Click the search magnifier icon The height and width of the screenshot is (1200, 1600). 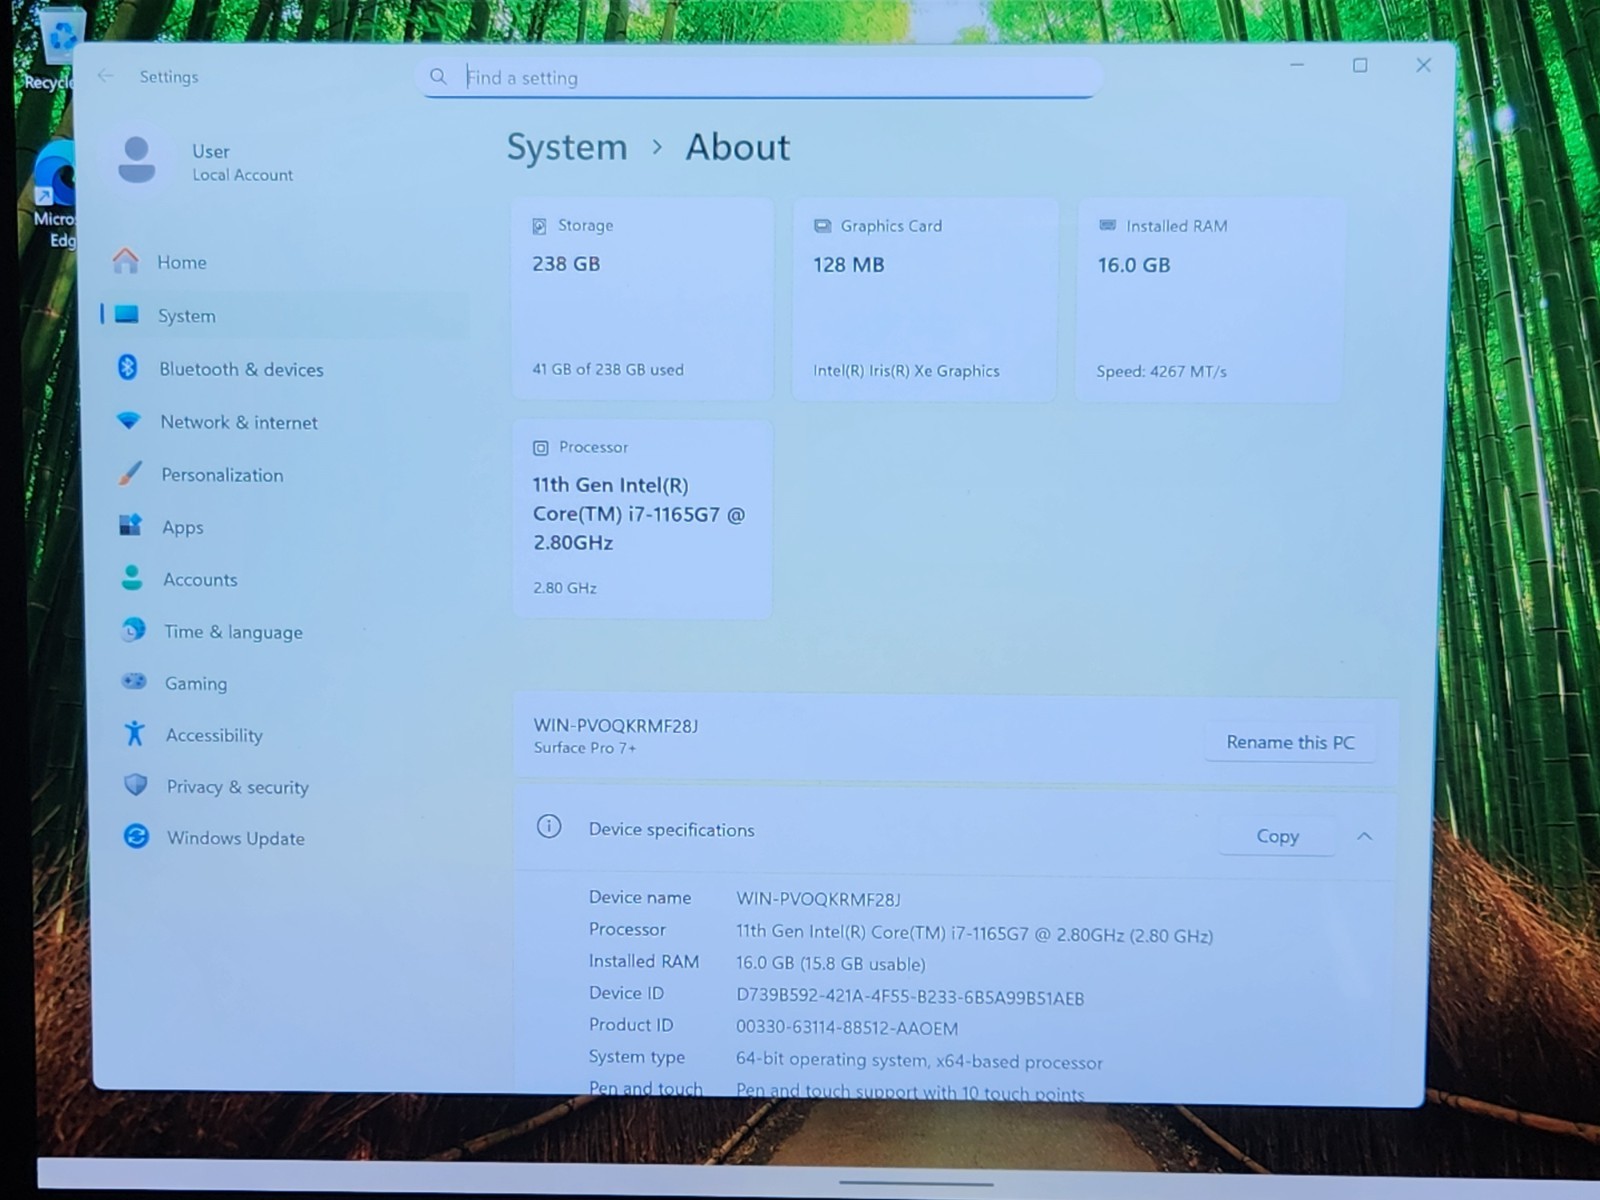click(438, 76)
